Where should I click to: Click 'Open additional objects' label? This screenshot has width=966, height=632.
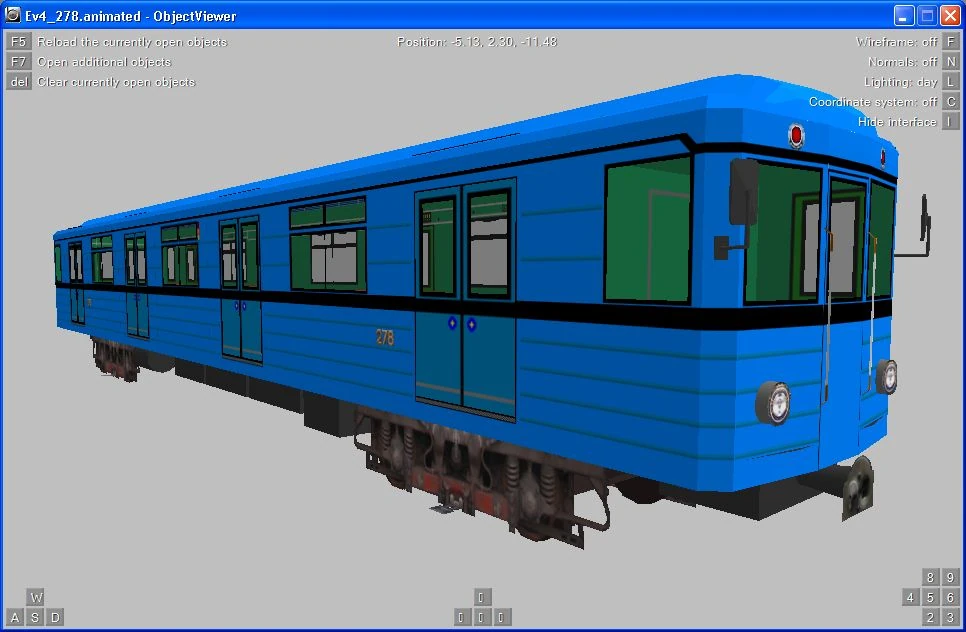coord(104,62)
